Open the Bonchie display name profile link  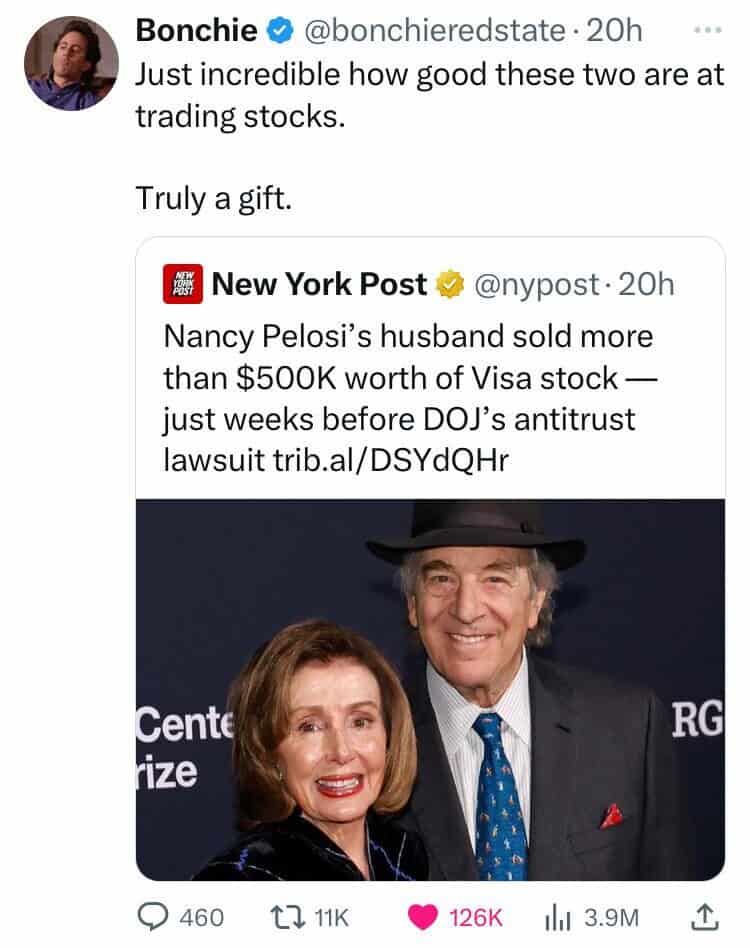(x=195, y=32)
